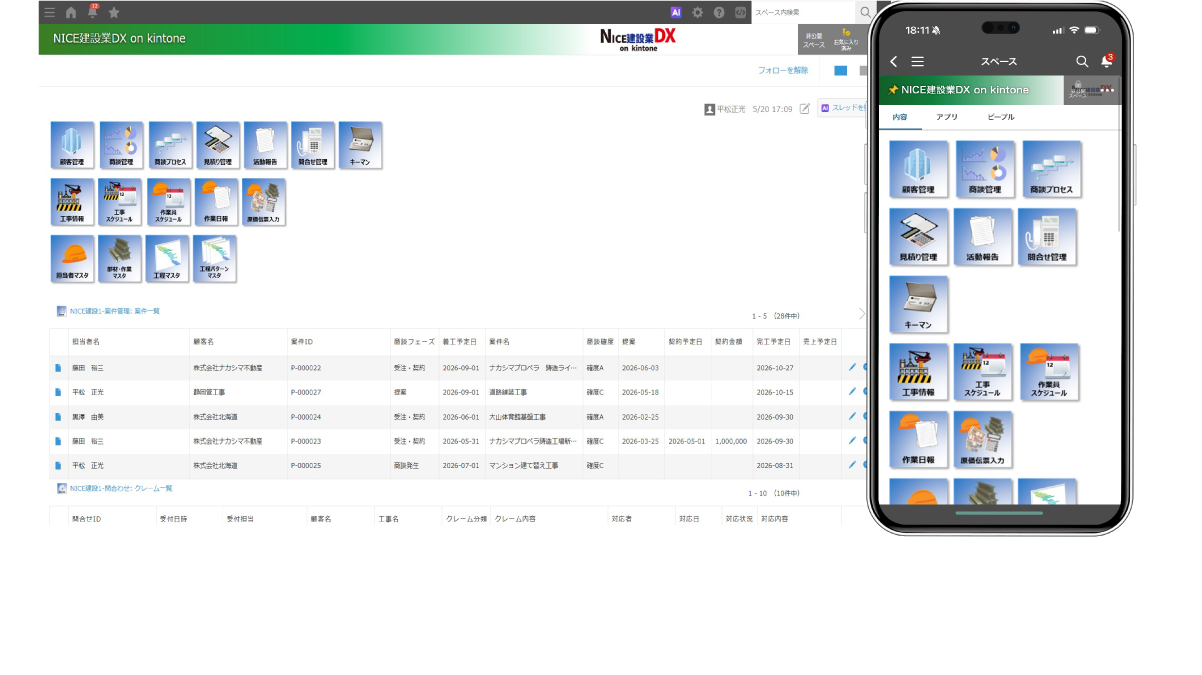
Task: Open 商談プロセス app tile in desktop view
Action: tap(169, 145)
